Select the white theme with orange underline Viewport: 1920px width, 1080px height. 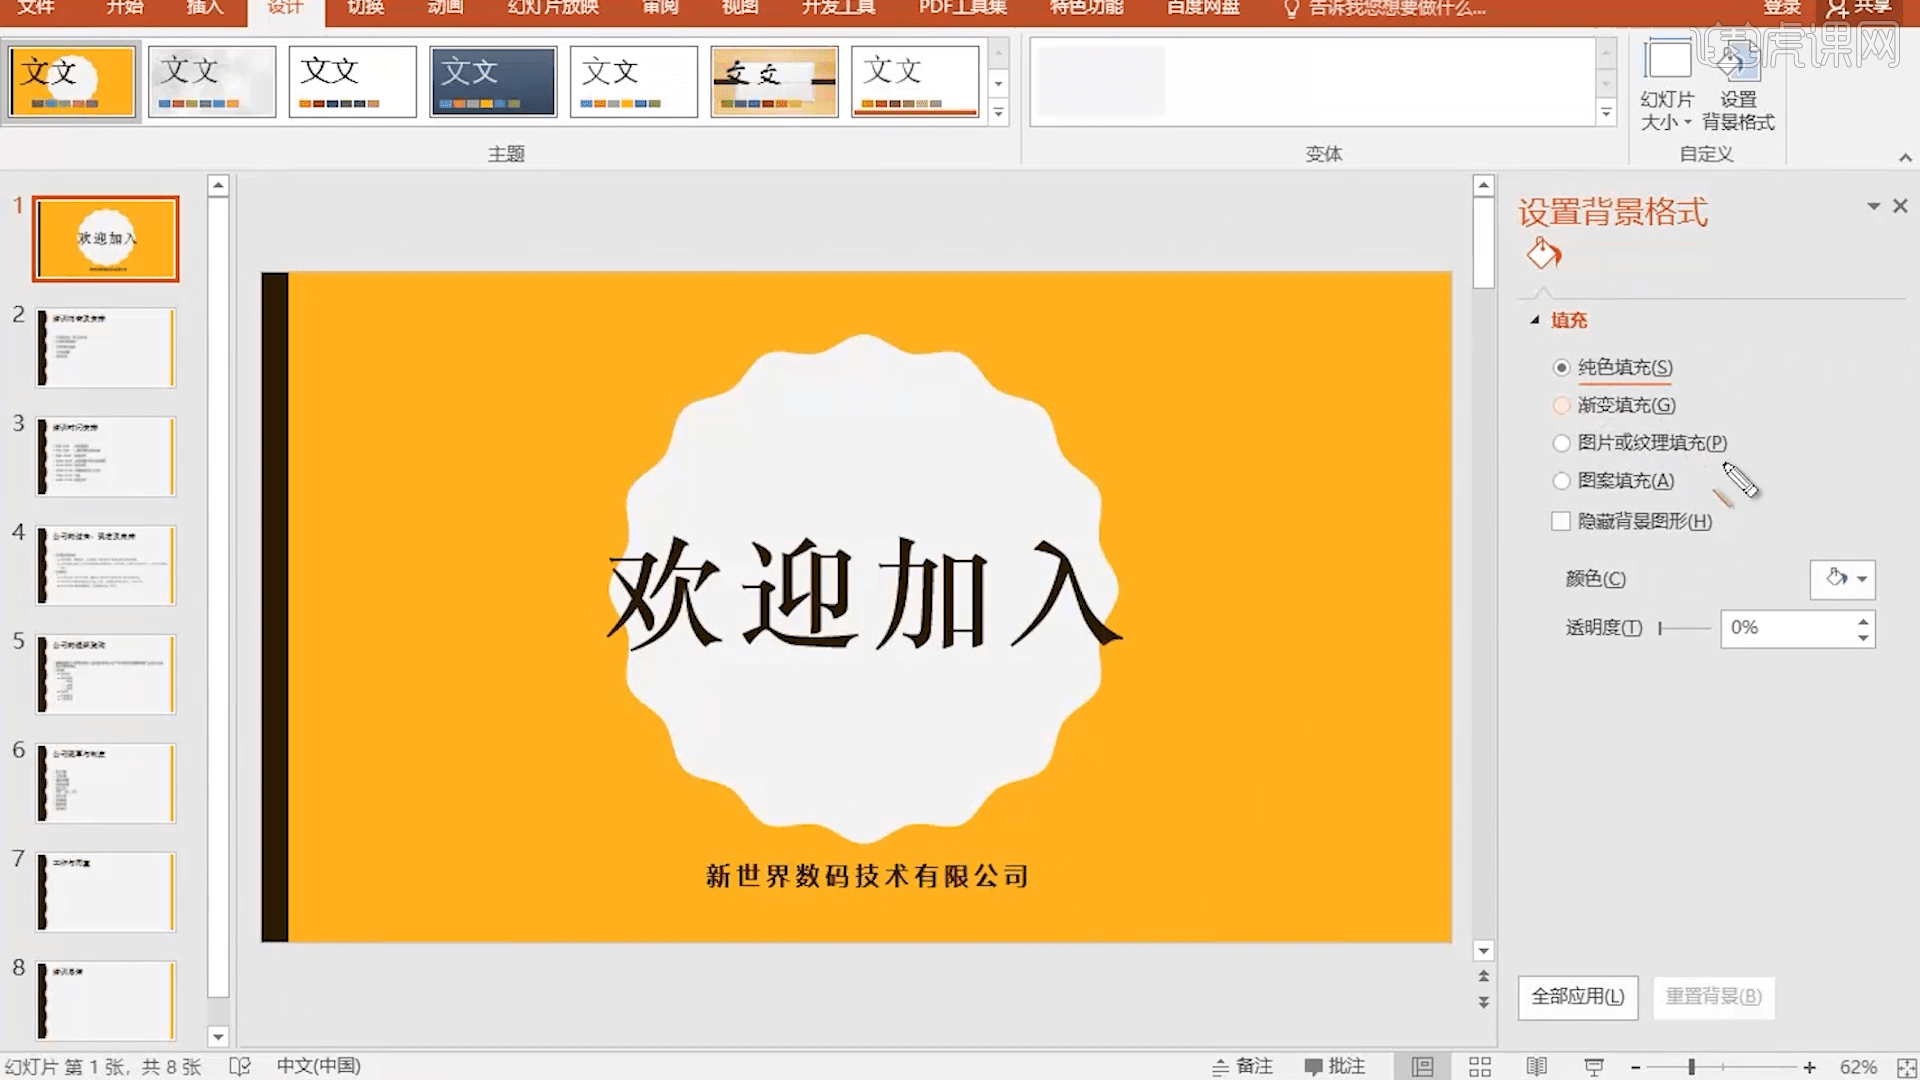[915, 82]
